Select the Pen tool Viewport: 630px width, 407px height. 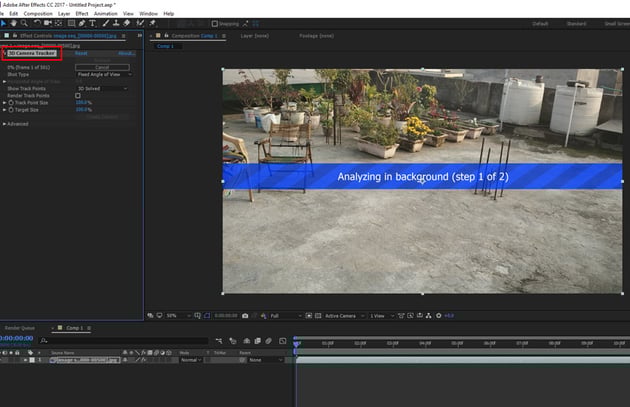[x=82, y=23]
